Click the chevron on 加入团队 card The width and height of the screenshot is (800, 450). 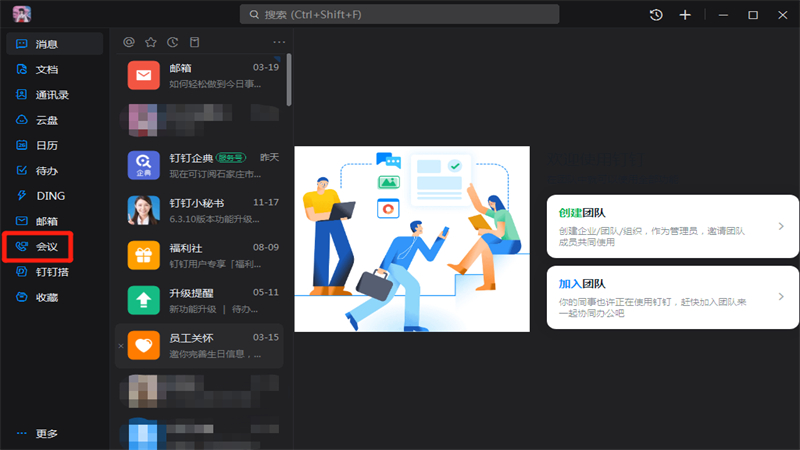(781, 296)
